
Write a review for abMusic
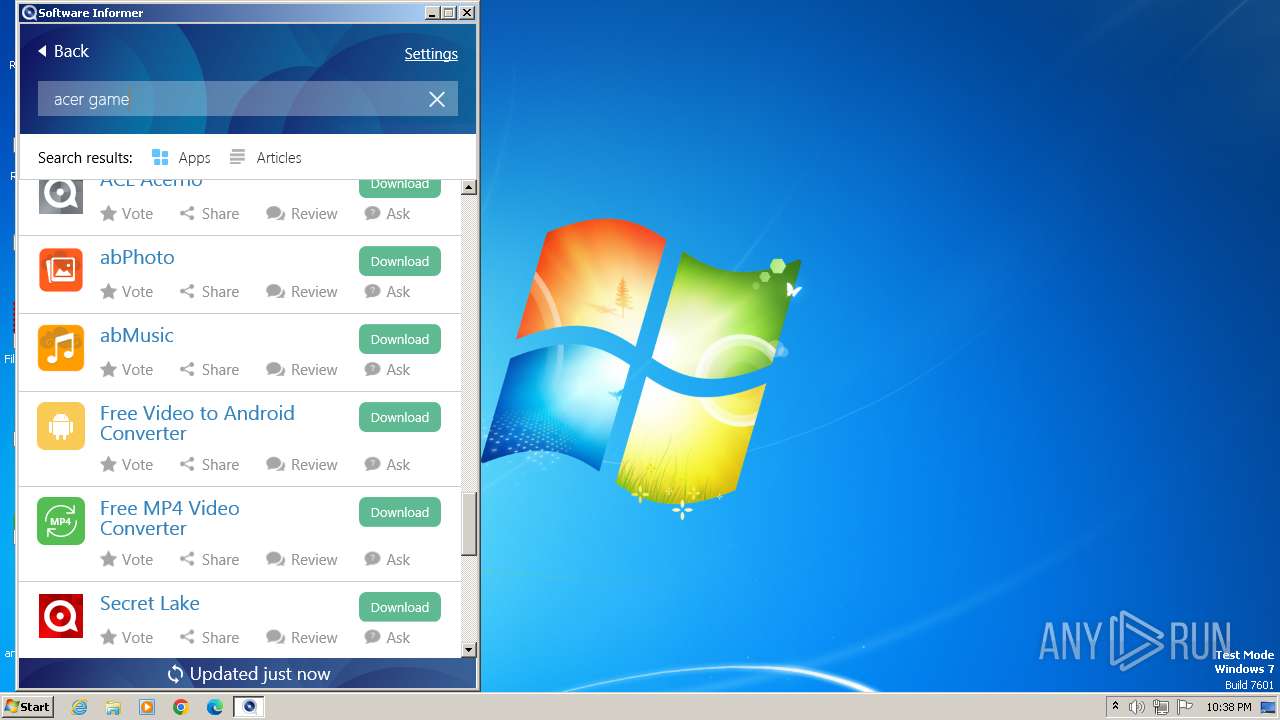pyautogui.click(x=302, y=370)
